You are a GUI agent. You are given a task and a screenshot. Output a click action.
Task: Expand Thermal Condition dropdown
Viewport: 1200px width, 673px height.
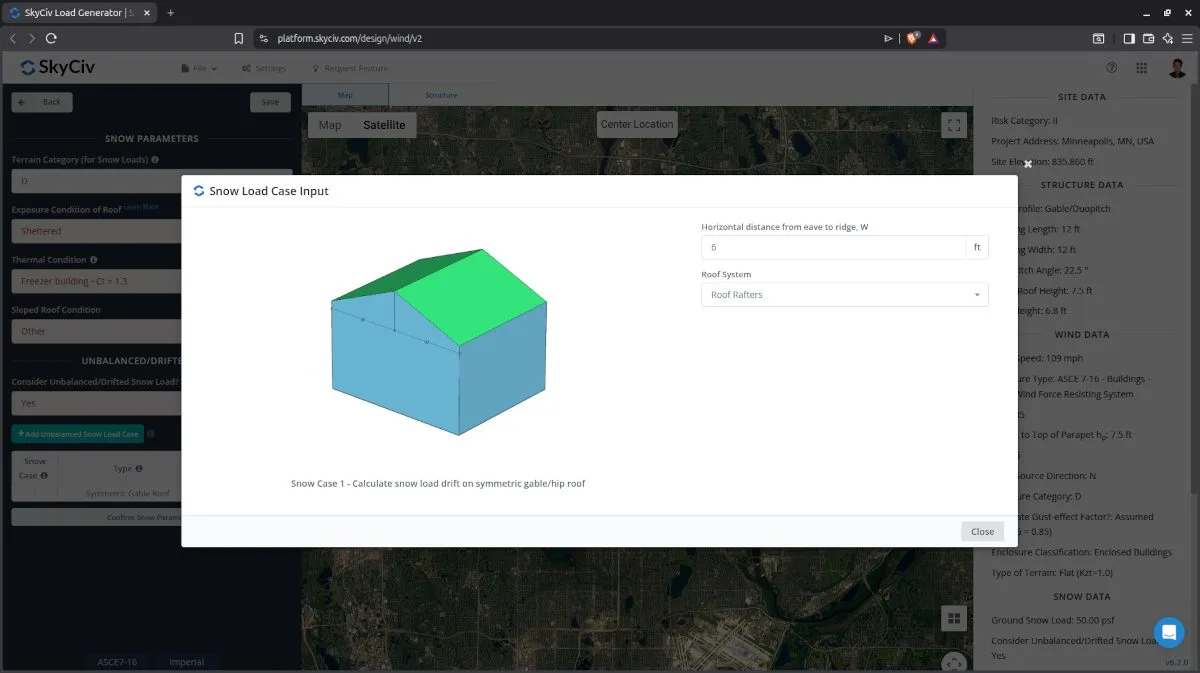point(97,281)
